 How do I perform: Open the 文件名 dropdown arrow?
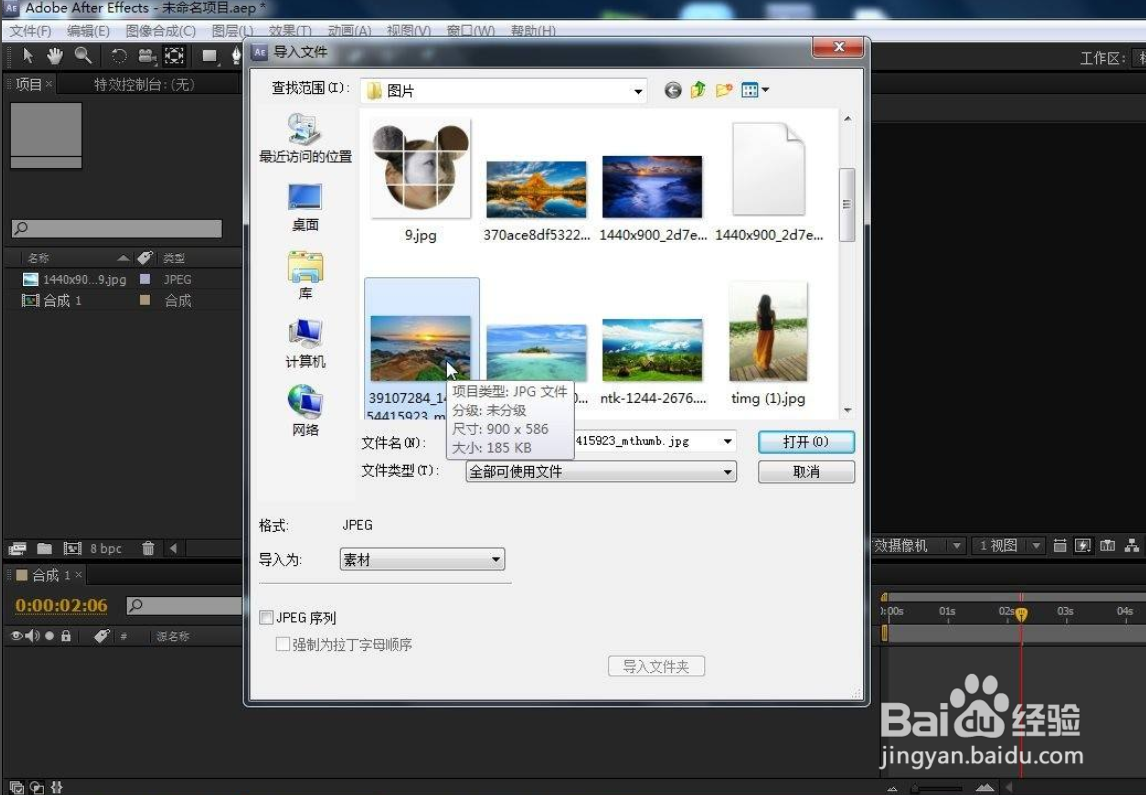coord(727,441)
